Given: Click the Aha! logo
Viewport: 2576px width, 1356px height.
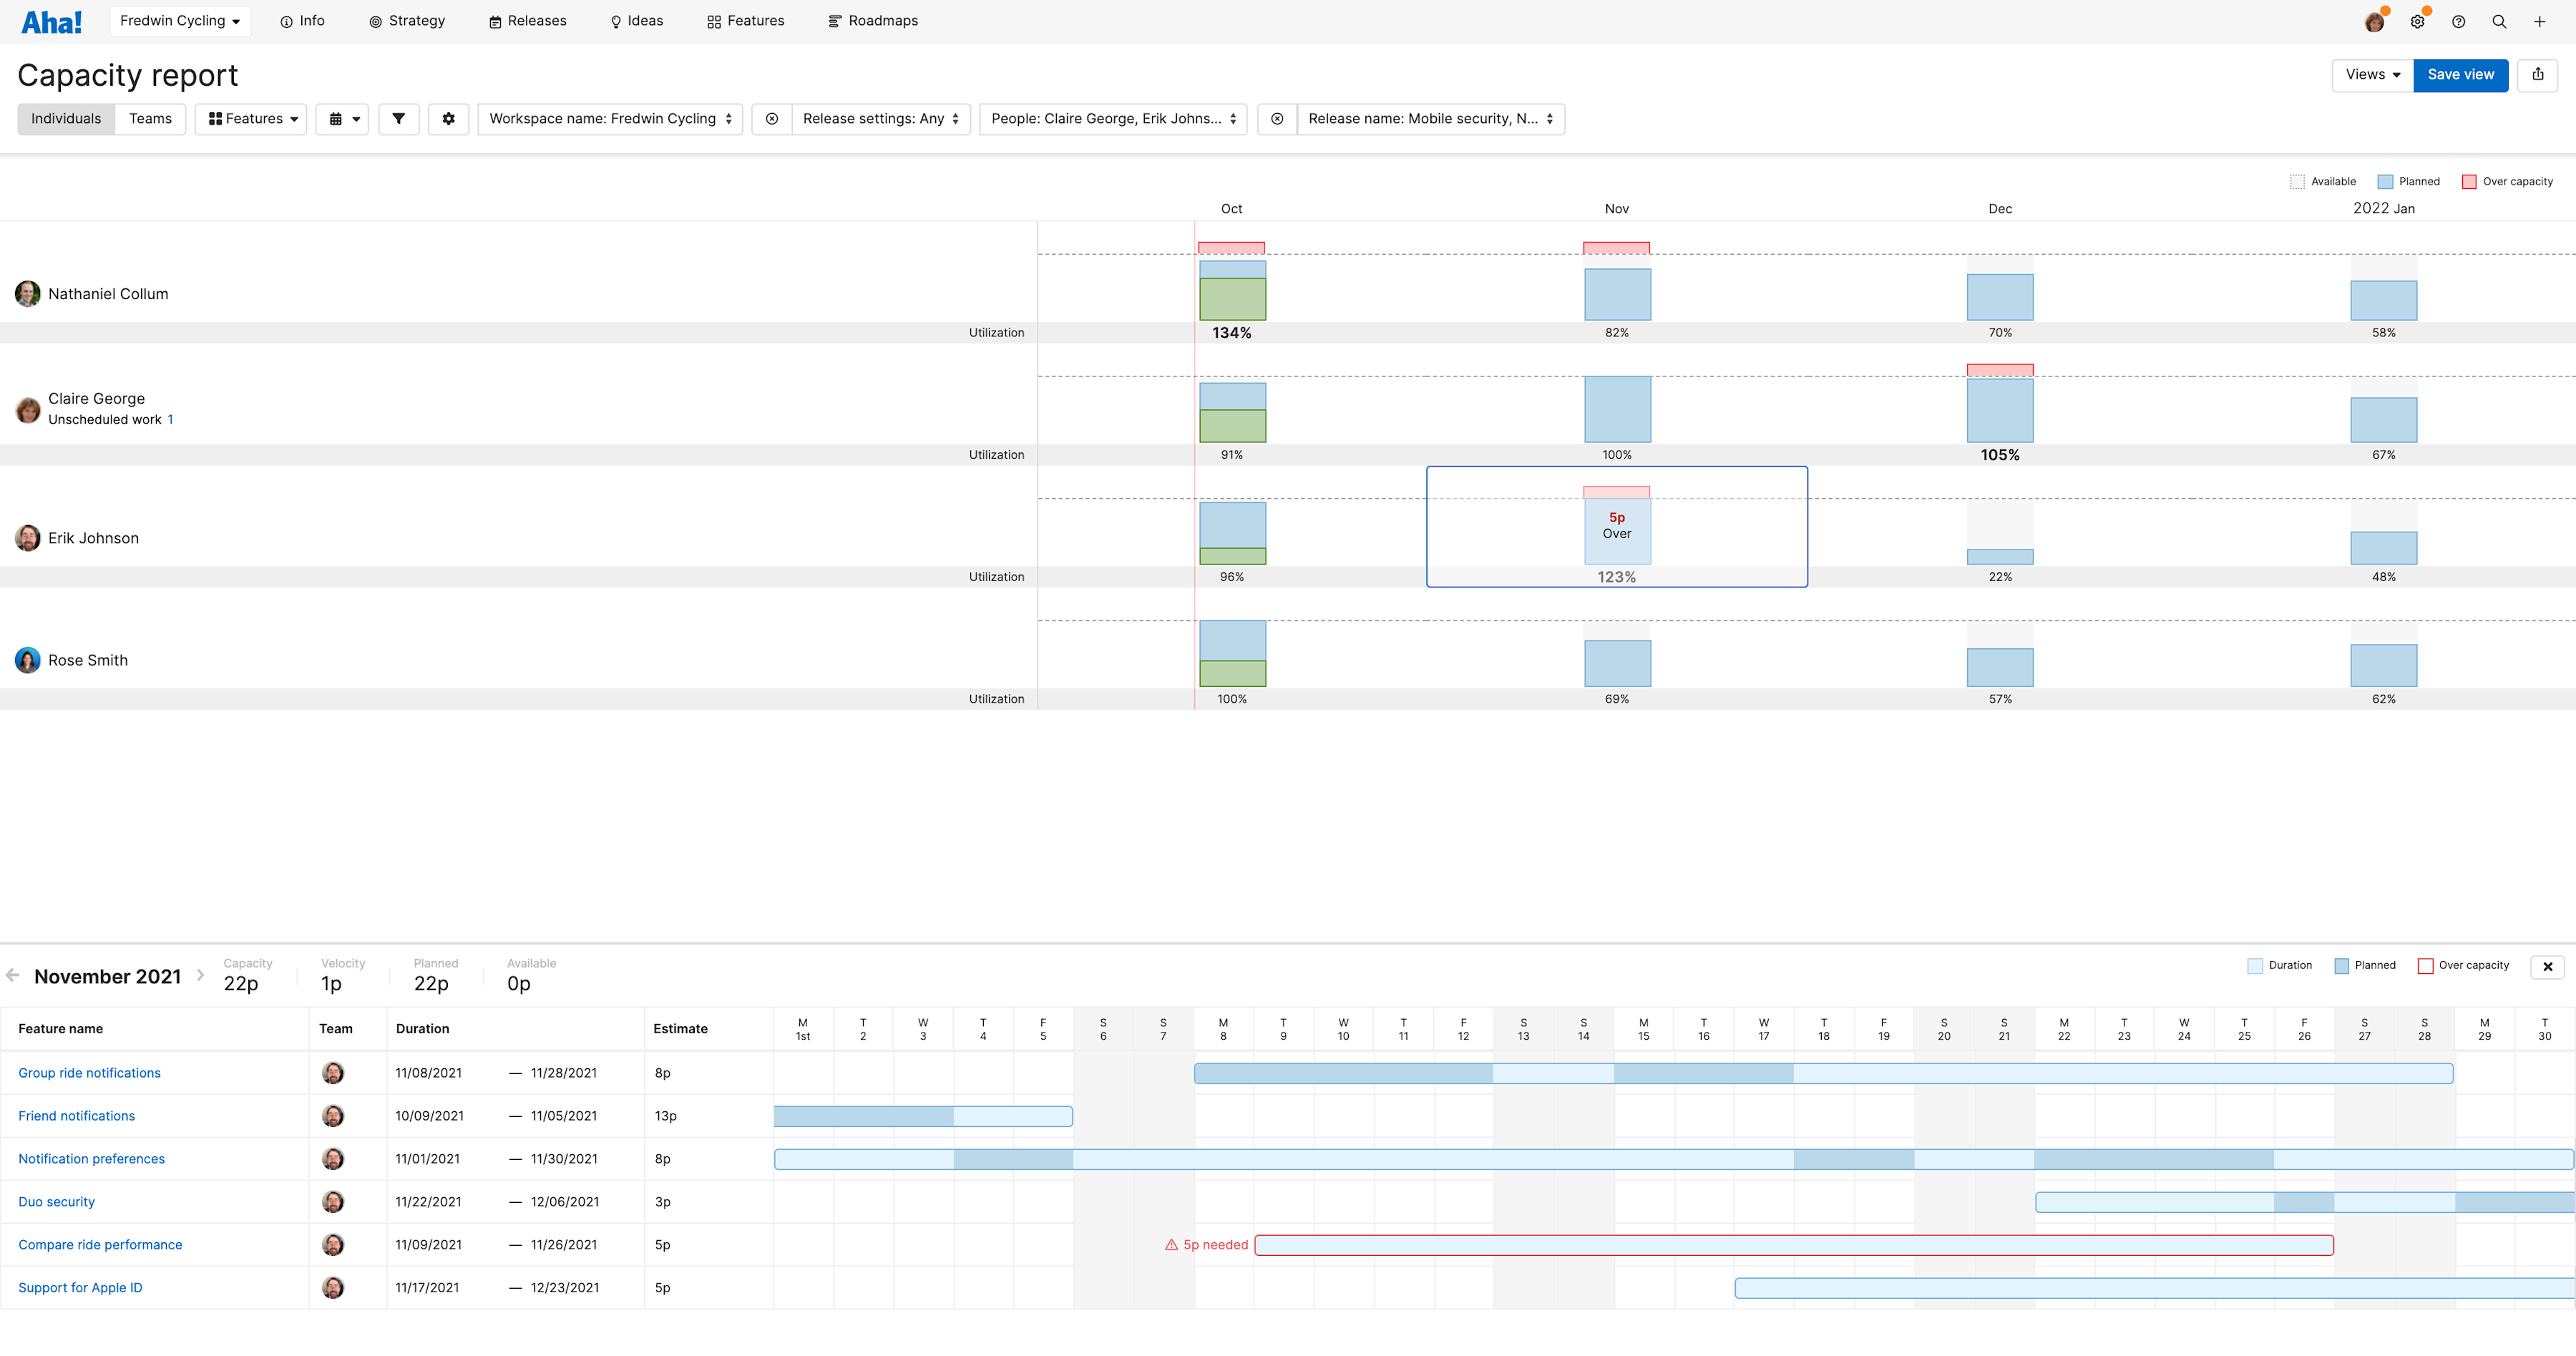Looking at the screenshot, I should click(51, 21).
